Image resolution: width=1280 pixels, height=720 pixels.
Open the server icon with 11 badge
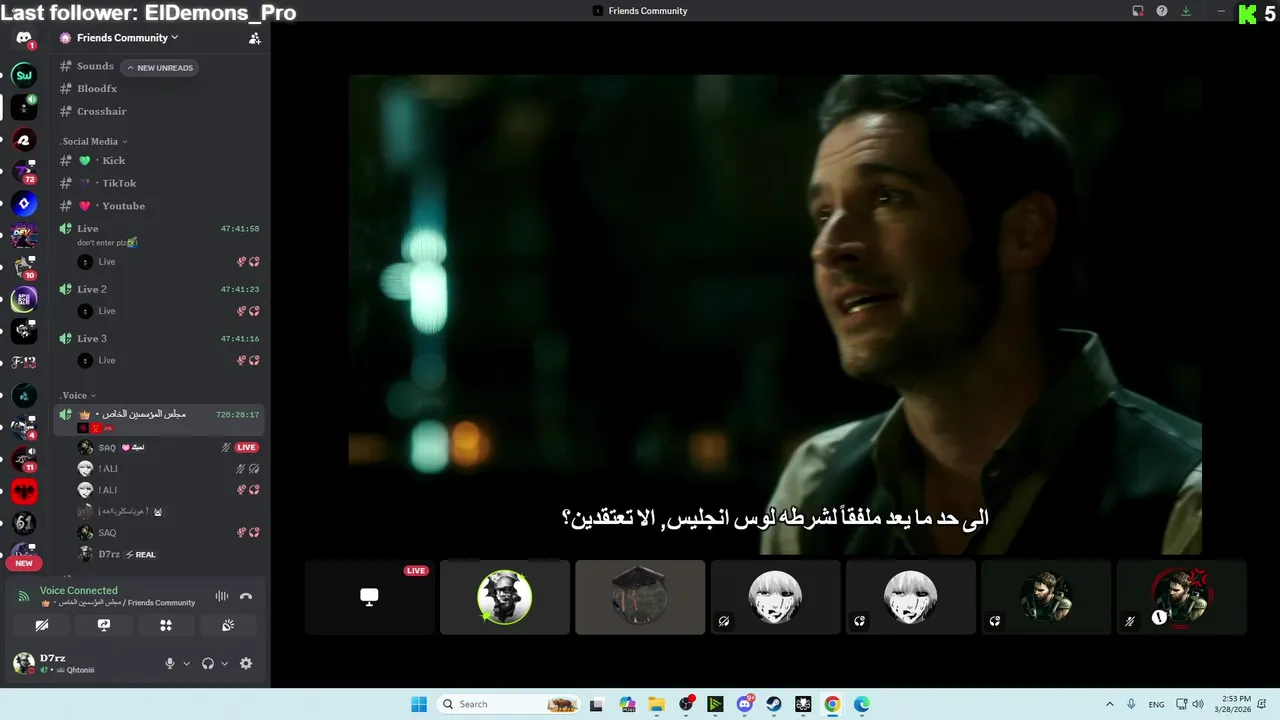click(x=24, y=459)
